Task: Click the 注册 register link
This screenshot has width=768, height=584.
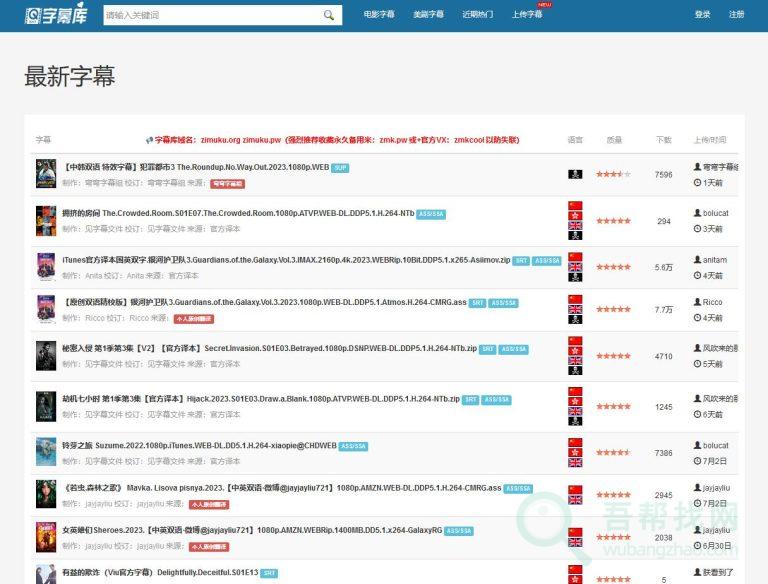Action: click(736, 15)
